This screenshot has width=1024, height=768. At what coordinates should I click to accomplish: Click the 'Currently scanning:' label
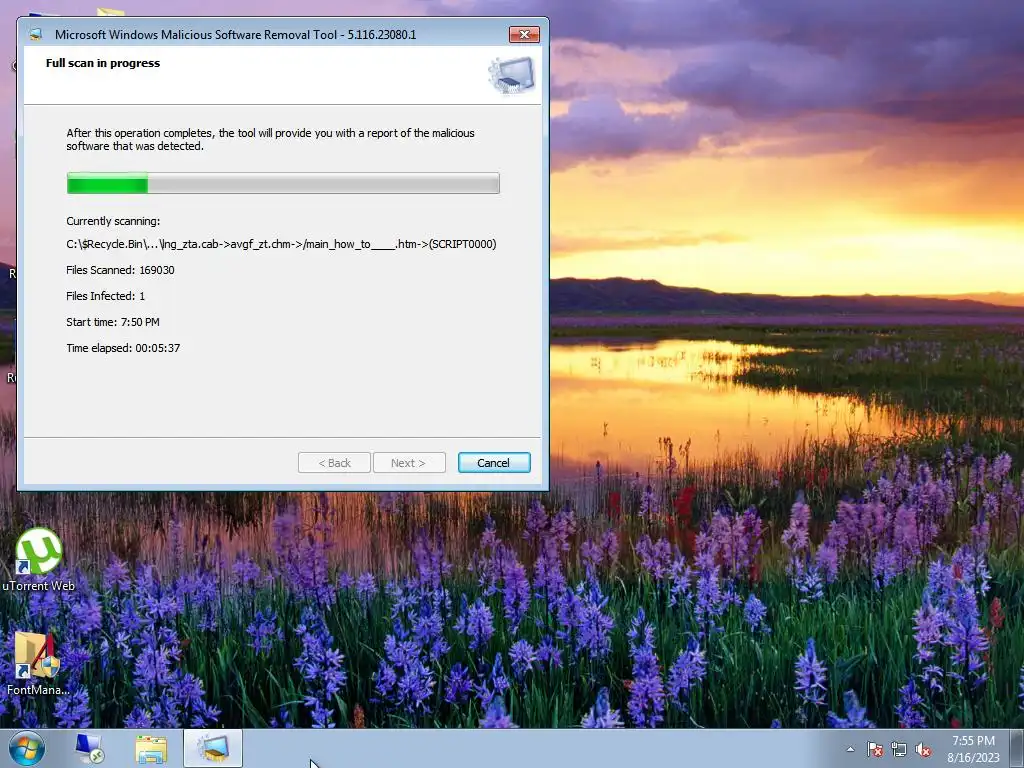pos(113,221)
